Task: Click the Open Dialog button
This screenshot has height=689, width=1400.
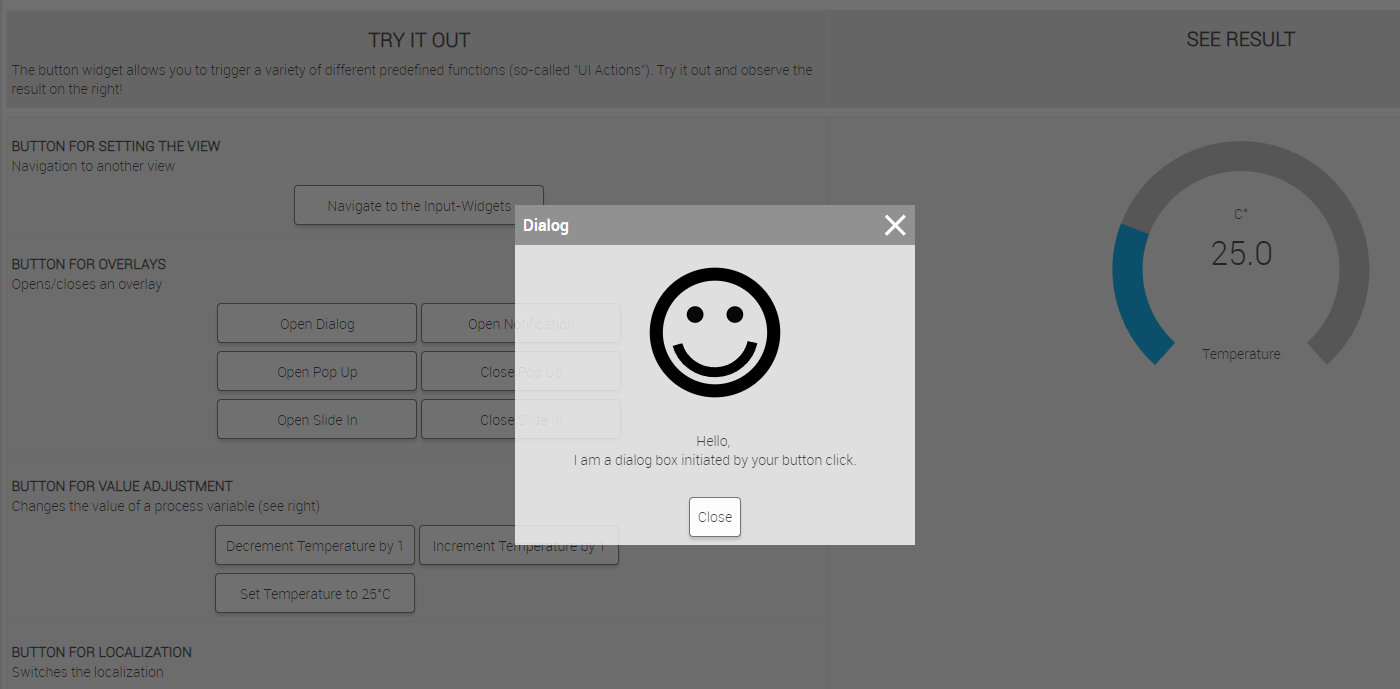Action: [x=317, y=323]
